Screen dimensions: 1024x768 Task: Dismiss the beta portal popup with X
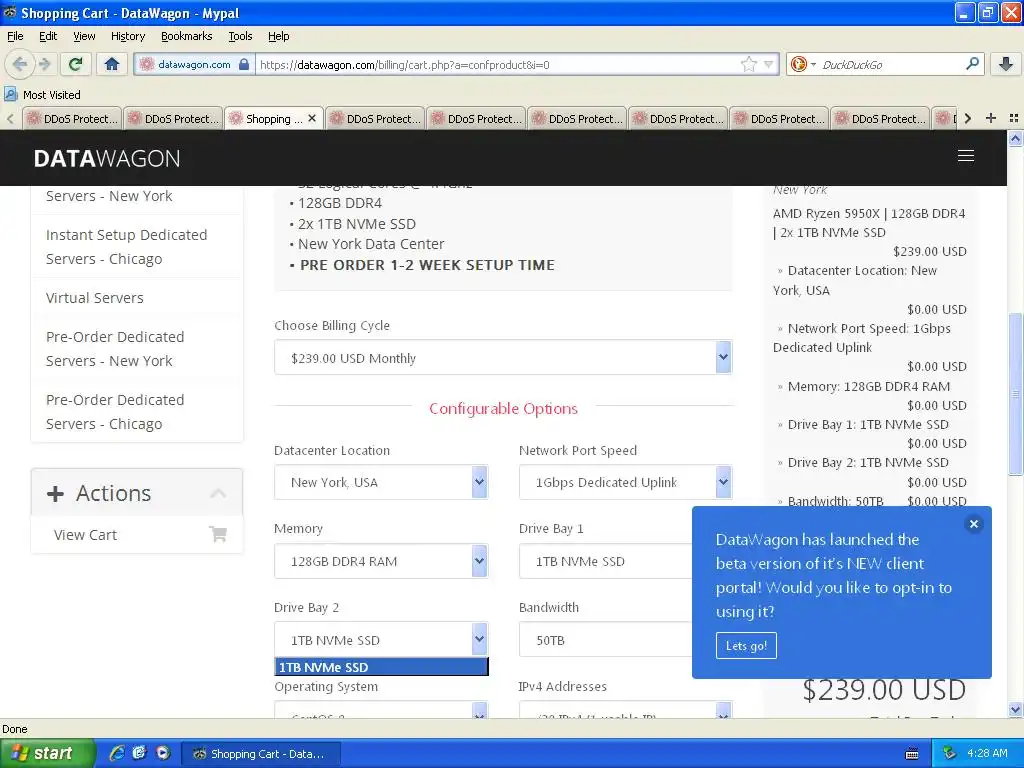tap(973, 524)
